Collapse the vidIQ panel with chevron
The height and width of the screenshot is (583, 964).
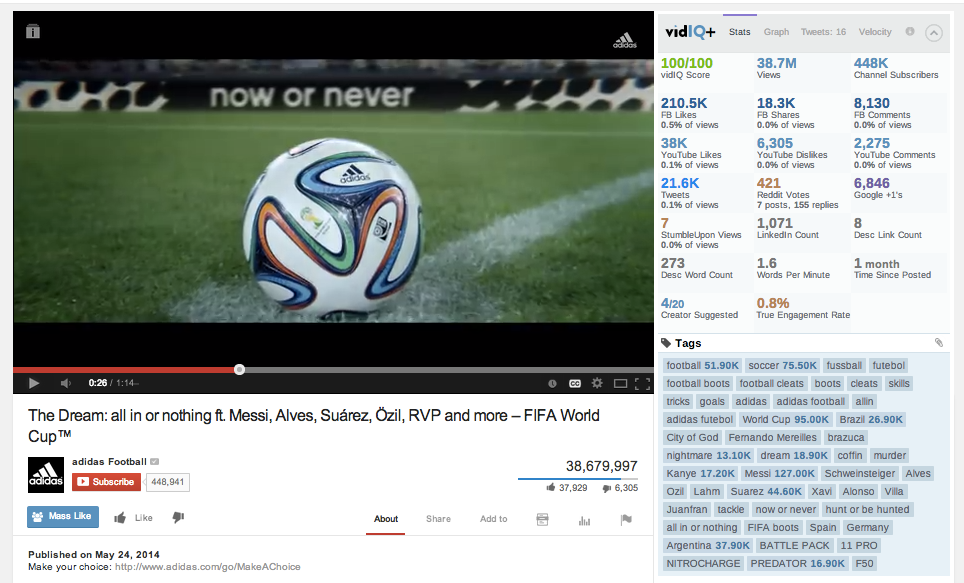click(933, 33)
